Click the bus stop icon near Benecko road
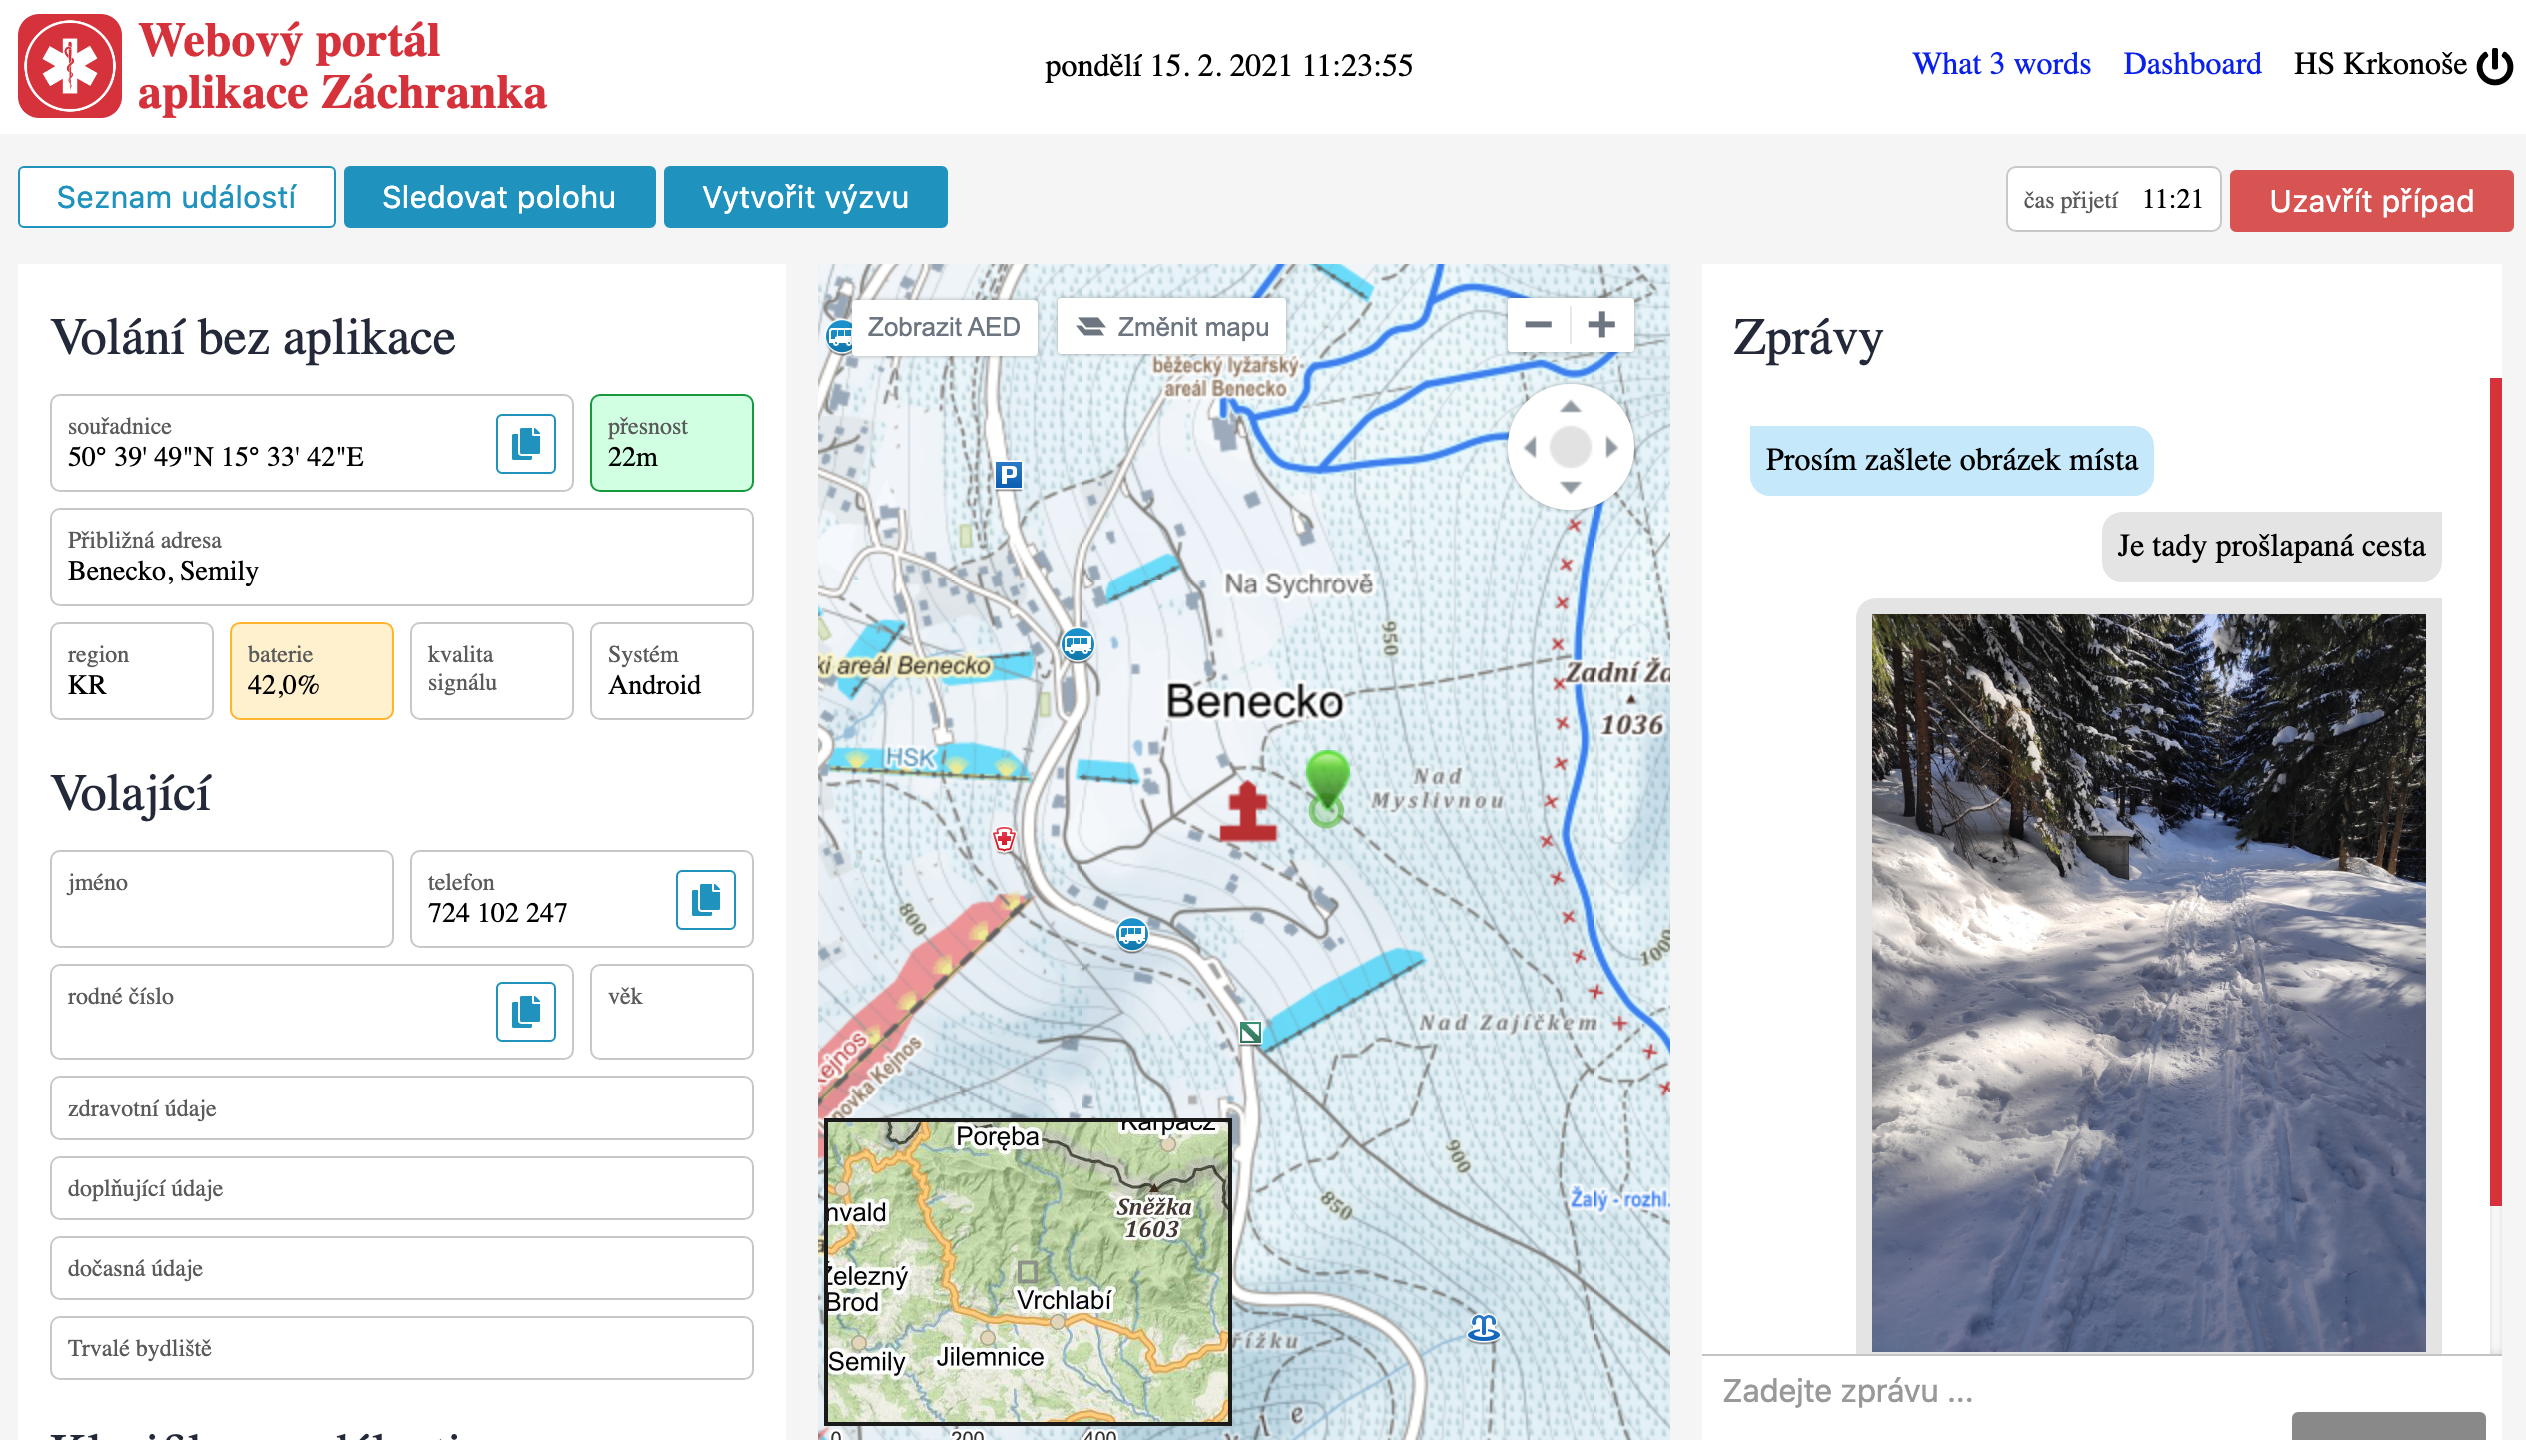The width and height of the screenshot is (2526, 1440). coord(1078,644)
